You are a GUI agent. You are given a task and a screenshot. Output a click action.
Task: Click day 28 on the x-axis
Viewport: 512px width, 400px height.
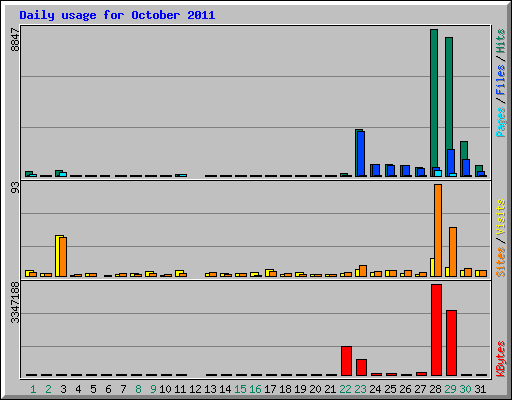tap(435, 389)
